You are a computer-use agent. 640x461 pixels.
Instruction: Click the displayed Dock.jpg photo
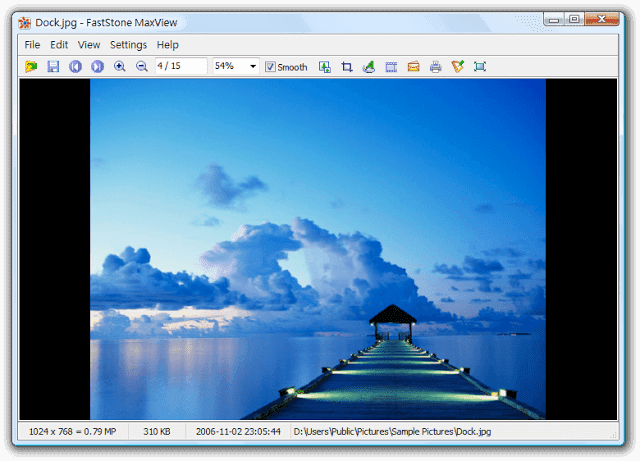[318, 249]
